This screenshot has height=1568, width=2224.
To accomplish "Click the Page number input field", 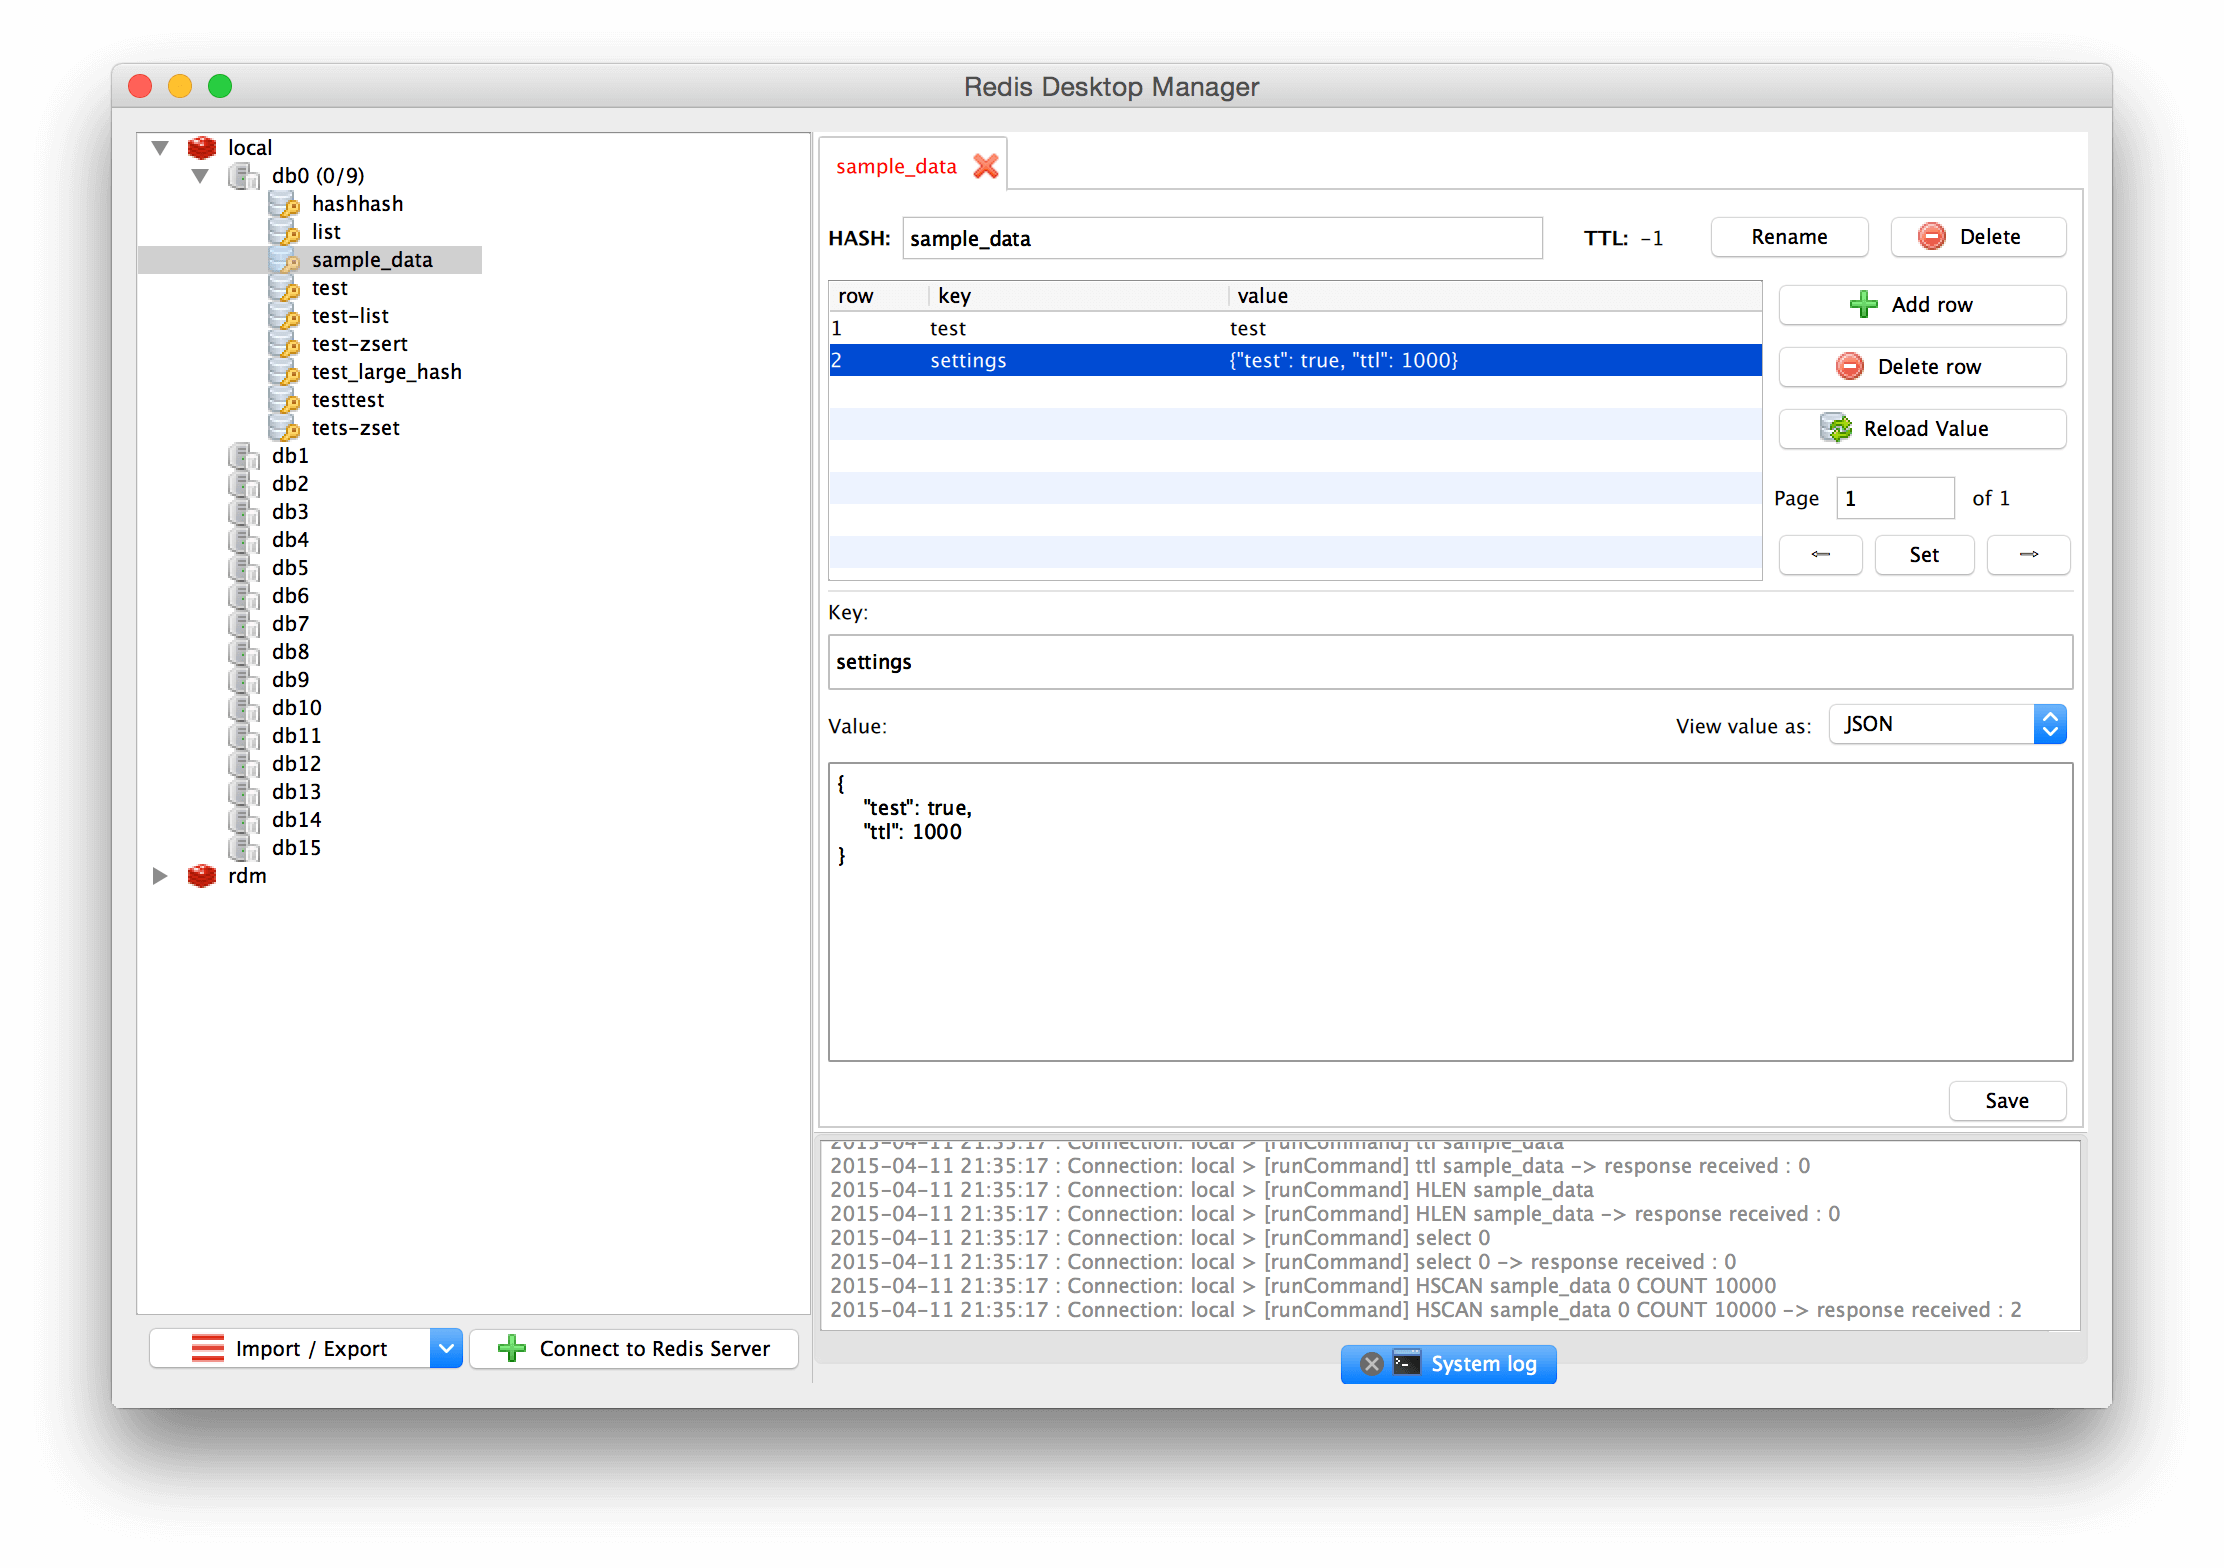I will (1894, 497).
